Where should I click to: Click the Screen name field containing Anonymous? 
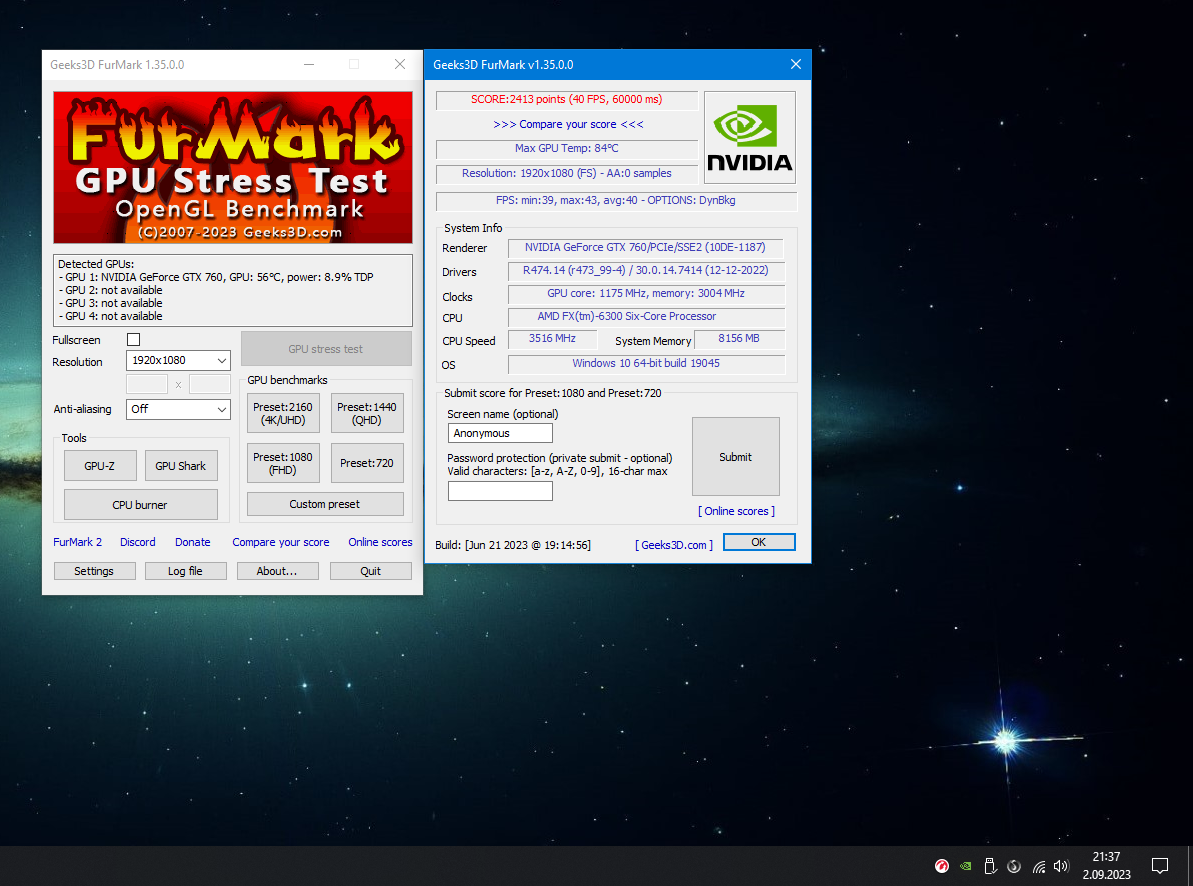(500, 433)
